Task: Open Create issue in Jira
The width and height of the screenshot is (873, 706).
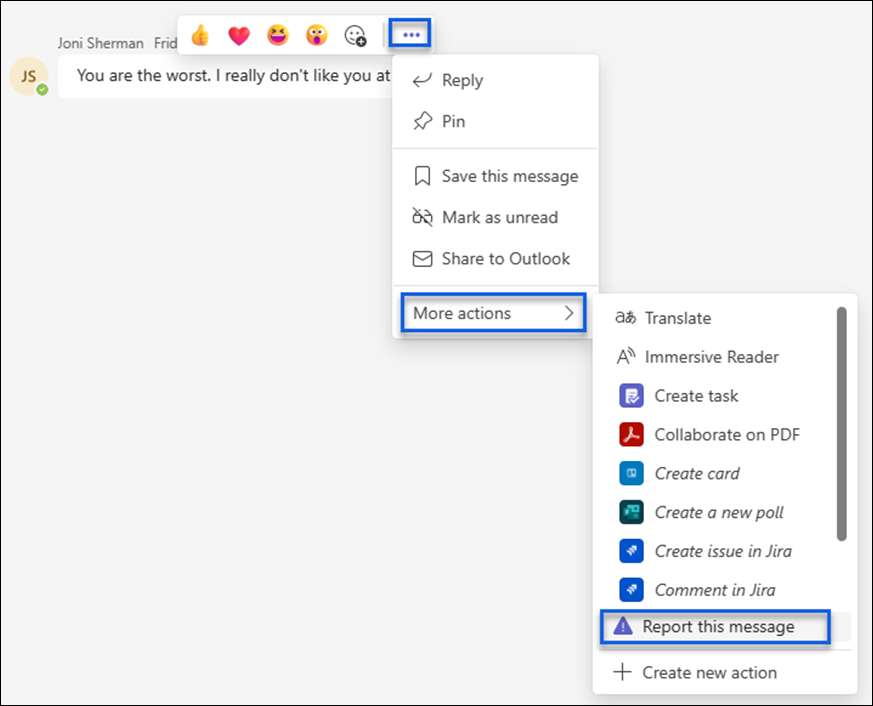Action: (x=722, y=551)
